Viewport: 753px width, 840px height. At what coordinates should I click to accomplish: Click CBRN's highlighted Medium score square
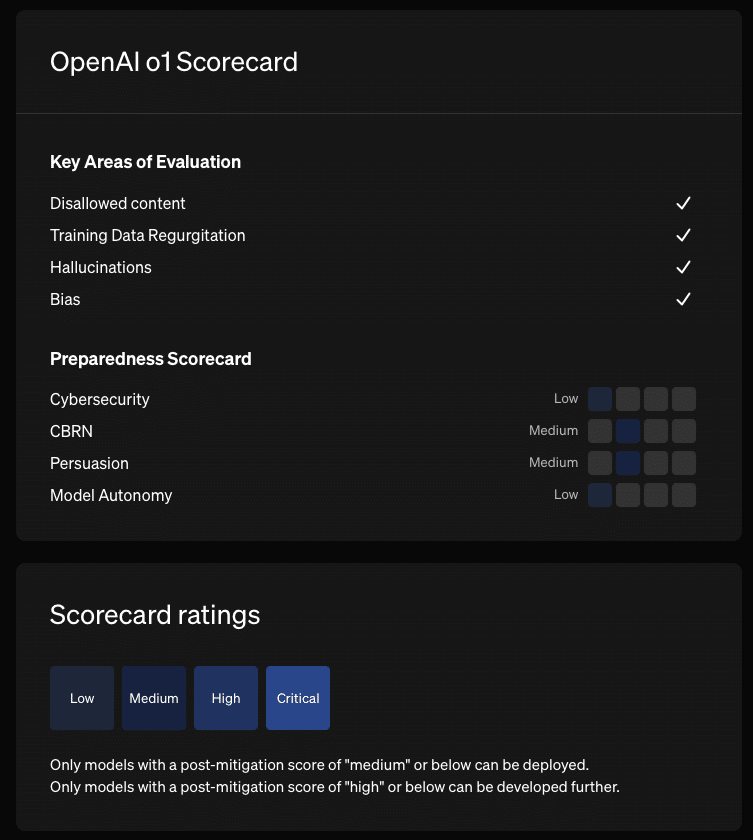point(628,431)
